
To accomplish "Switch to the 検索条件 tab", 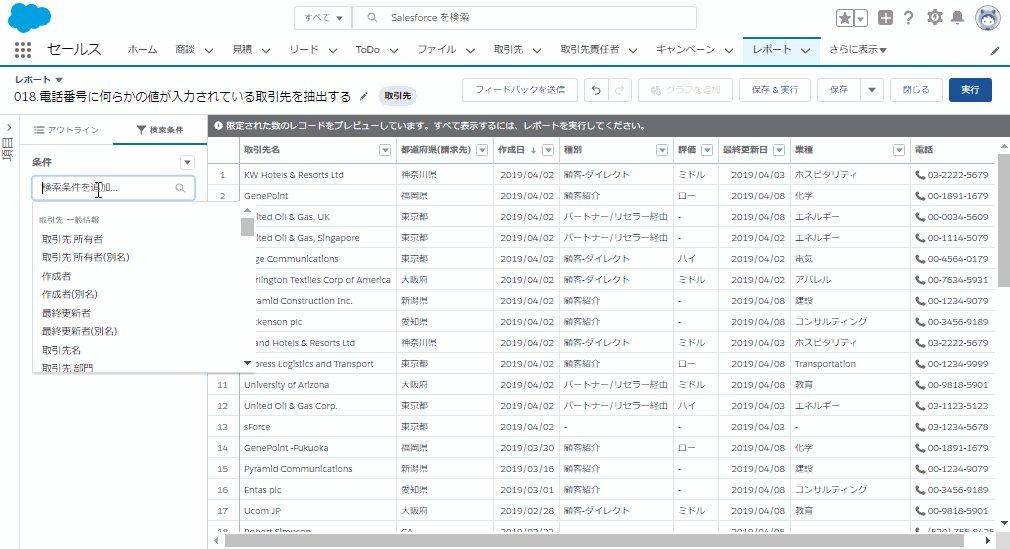I will 160,130.
